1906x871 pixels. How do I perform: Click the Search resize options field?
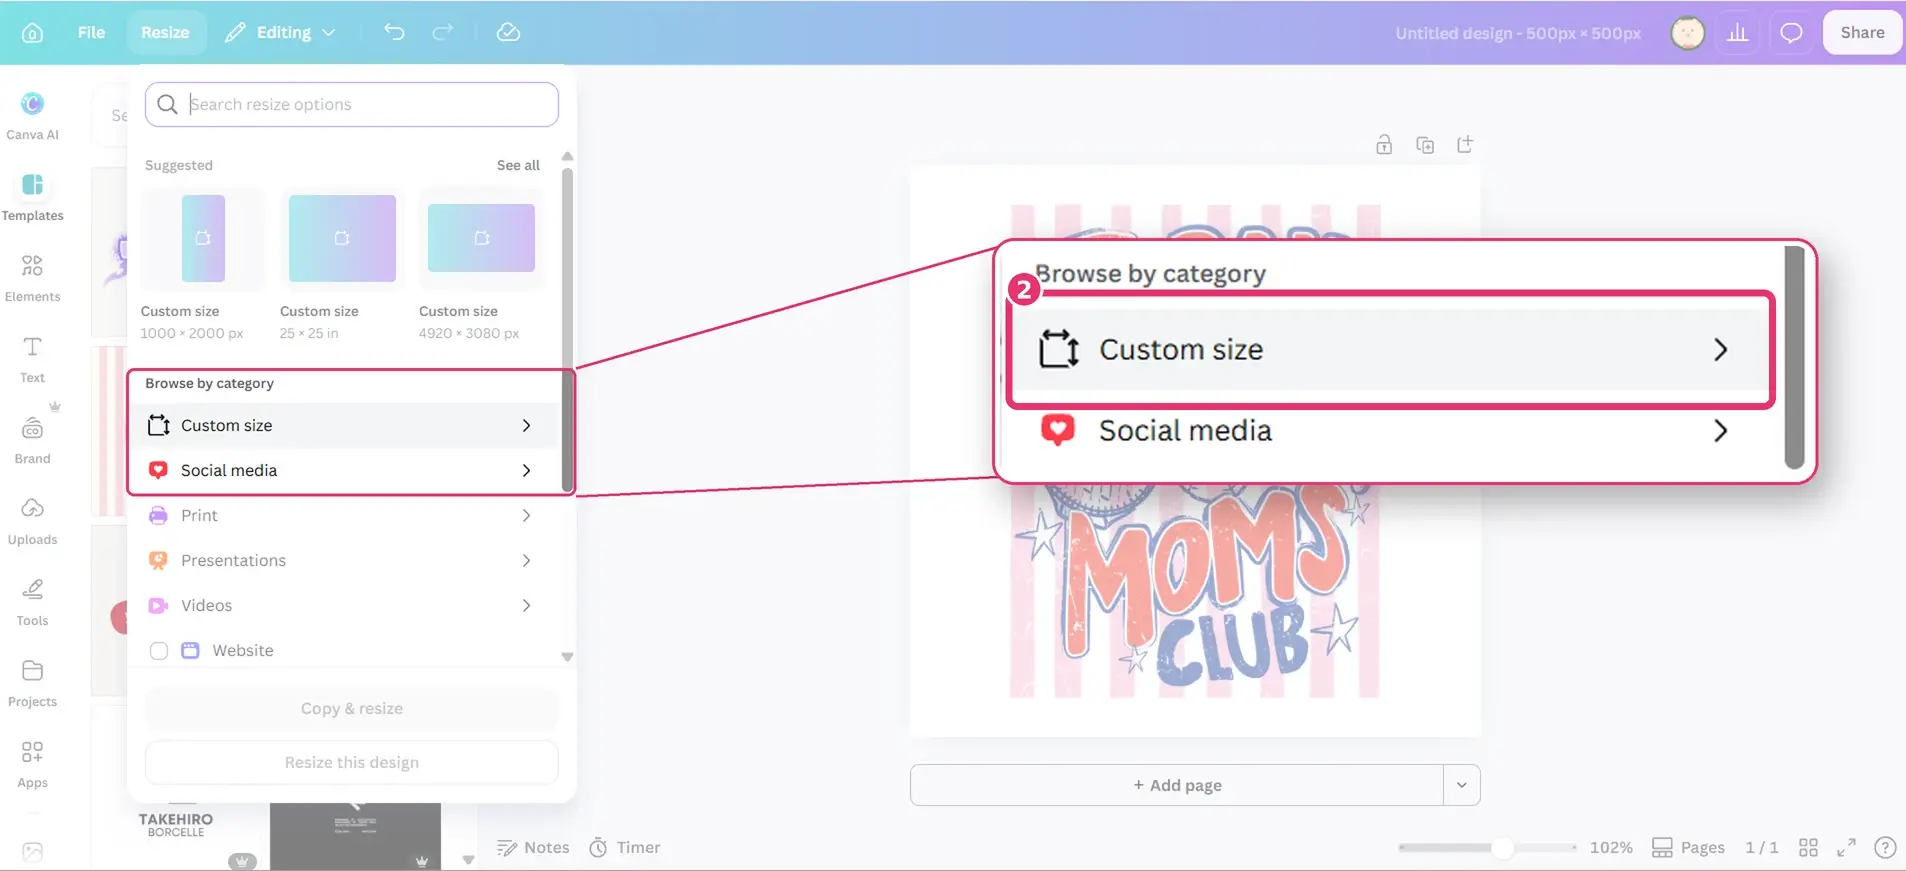(352, 104)
